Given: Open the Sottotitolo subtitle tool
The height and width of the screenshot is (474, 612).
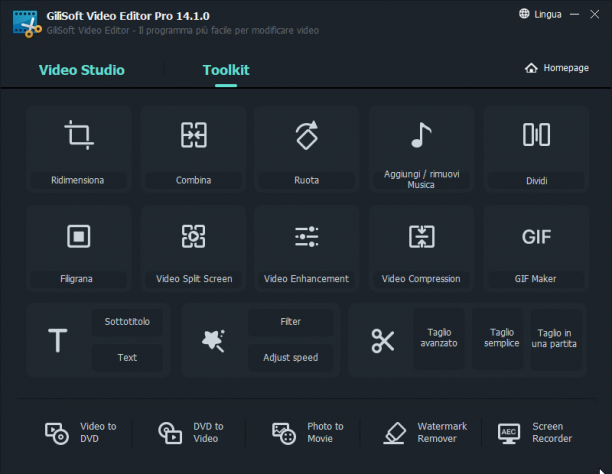Looking at the screenshot, I should coord(127,322).
